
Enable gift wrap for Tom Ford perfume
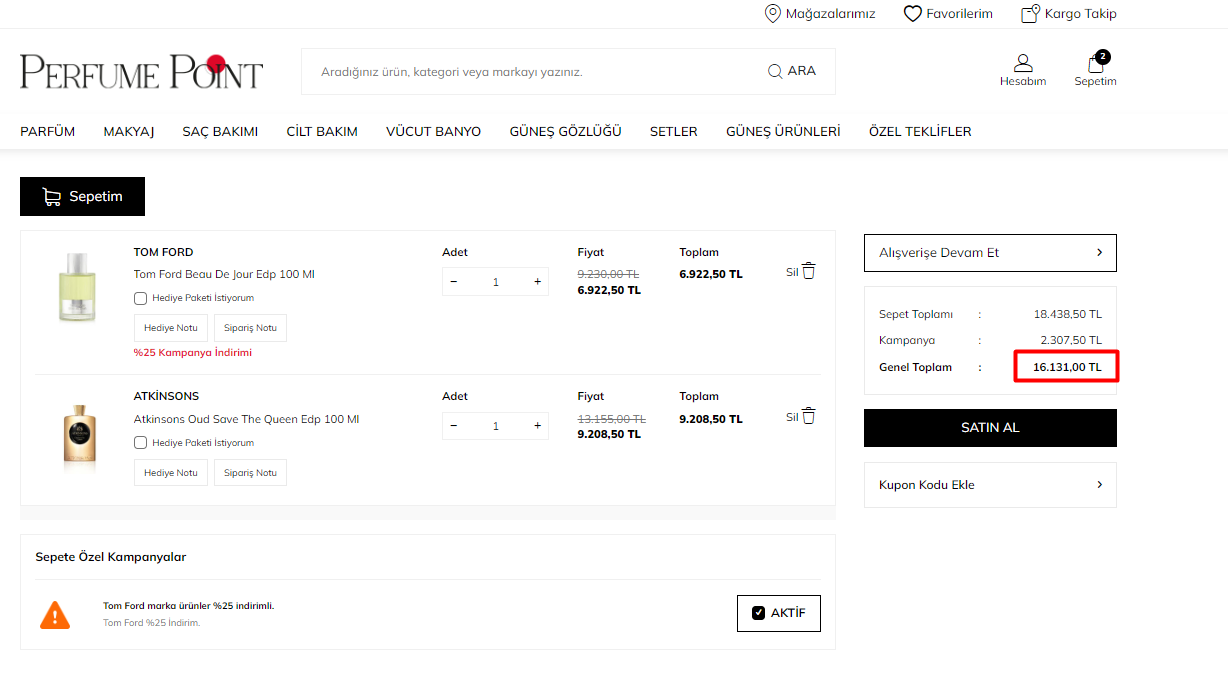point(141,298)
